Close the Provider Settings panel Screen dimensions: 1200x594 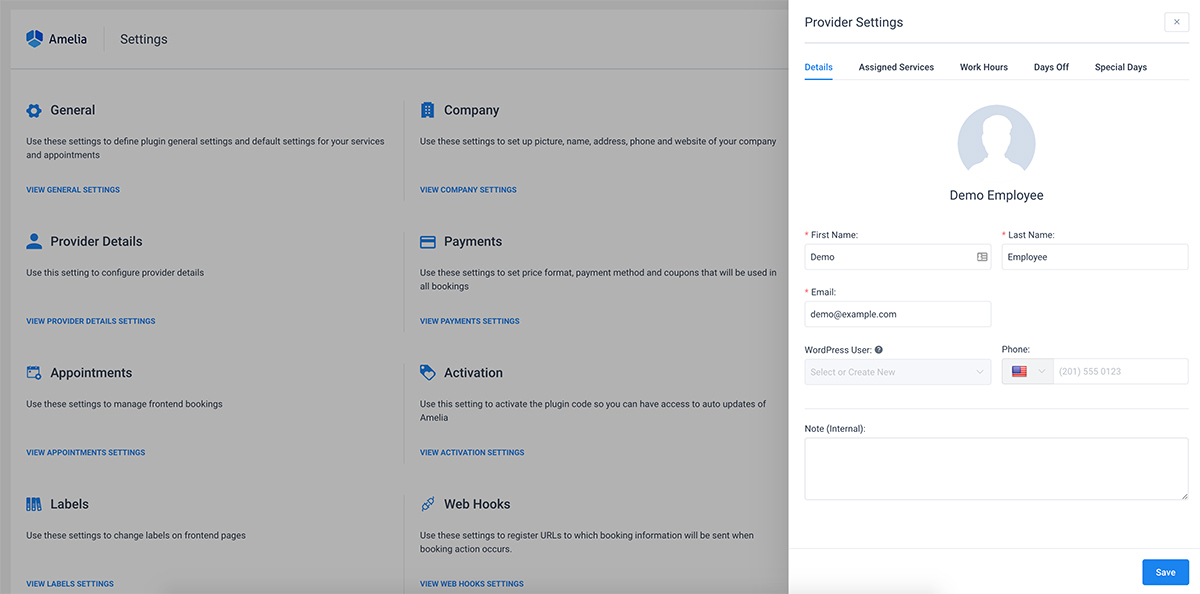click(1176, 22)
